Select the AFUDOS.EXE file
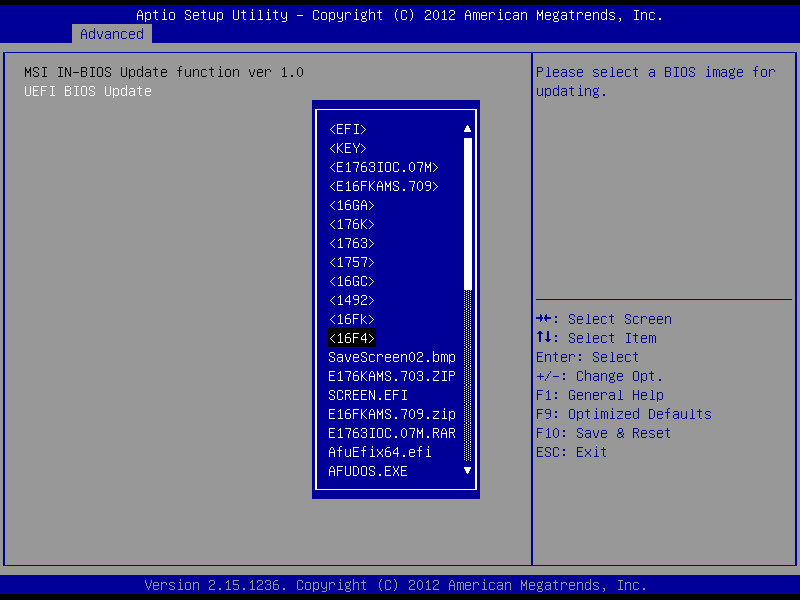 click(368, 471)
